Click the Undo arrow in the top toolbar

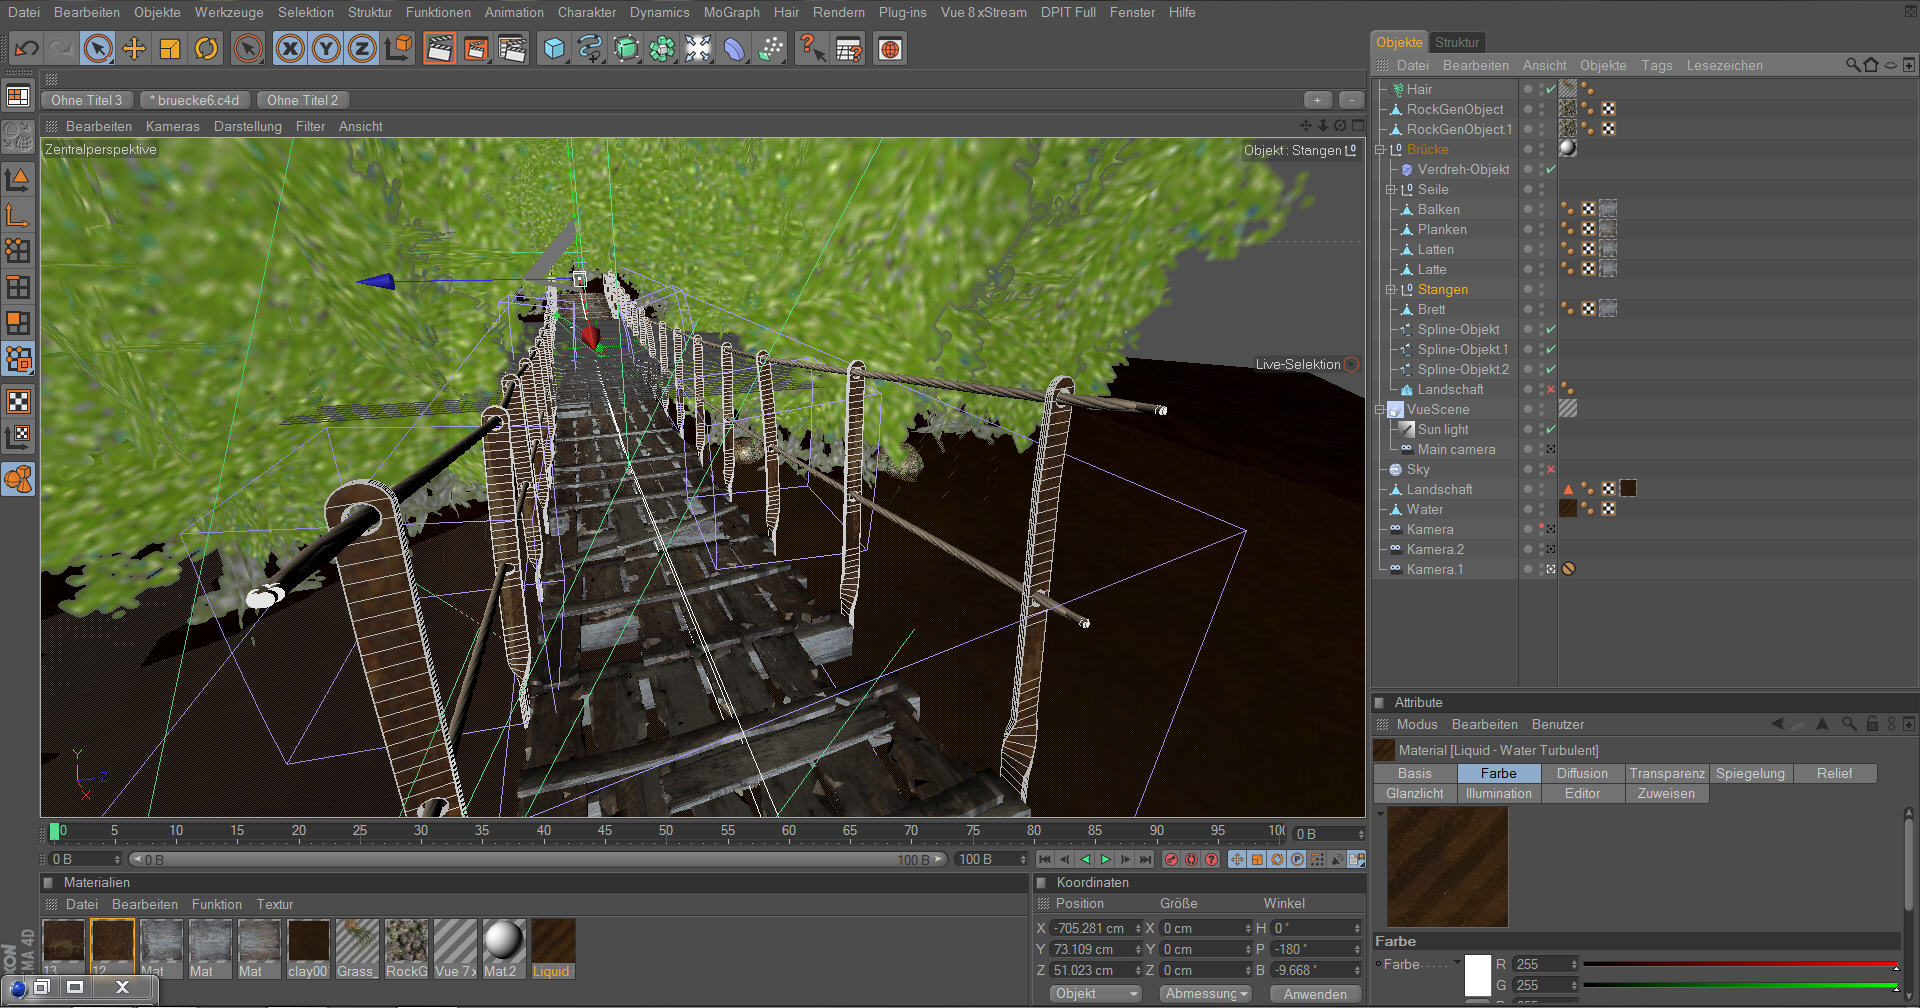tap(27, 48)
